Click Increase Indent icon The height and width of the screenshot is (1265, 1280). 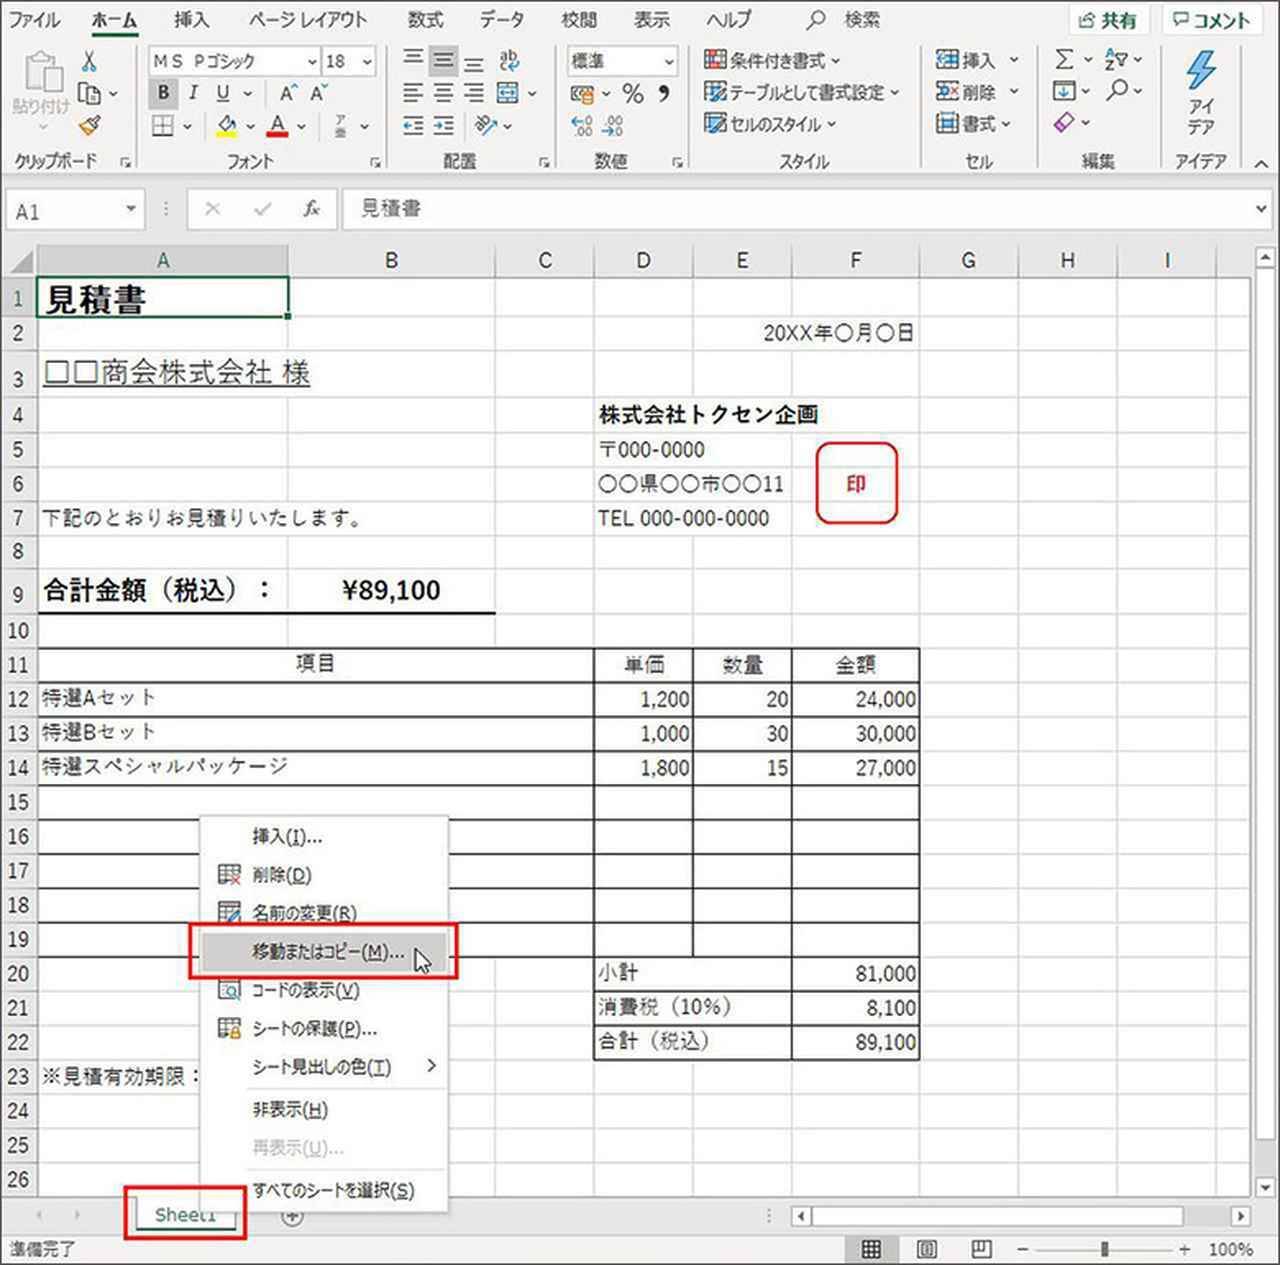pyautogui.click(x=444, y=126)
